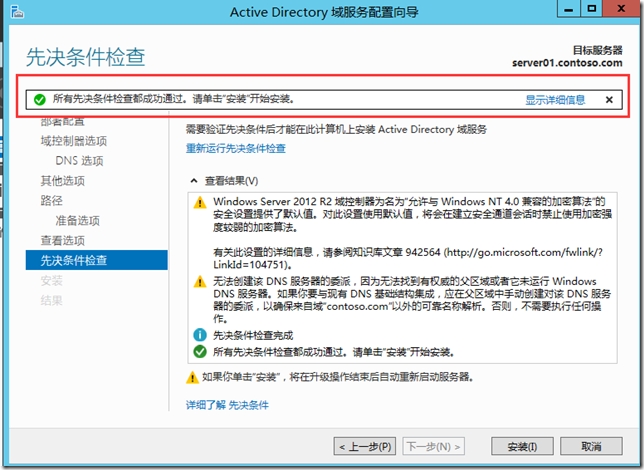Click the wizard app icon in title bar

[x=17, y=12]
